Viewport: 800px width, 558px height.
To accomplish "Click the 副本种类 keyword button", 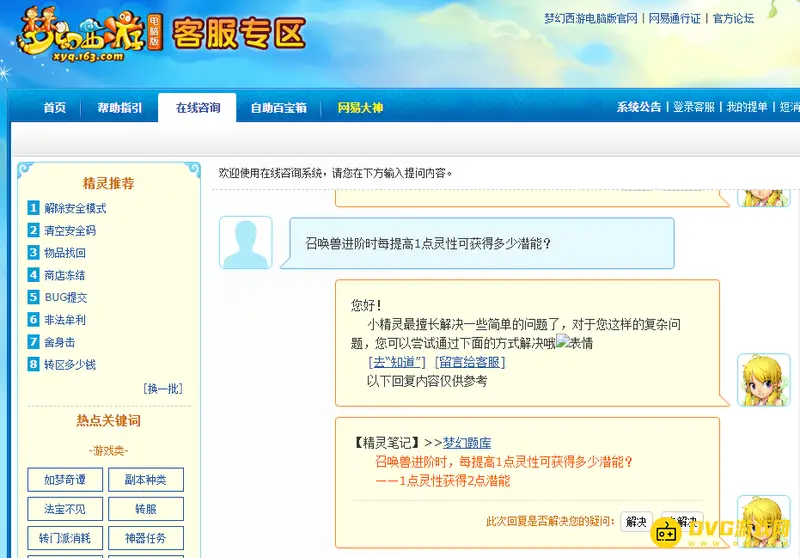I will click(x=146, y=480).
